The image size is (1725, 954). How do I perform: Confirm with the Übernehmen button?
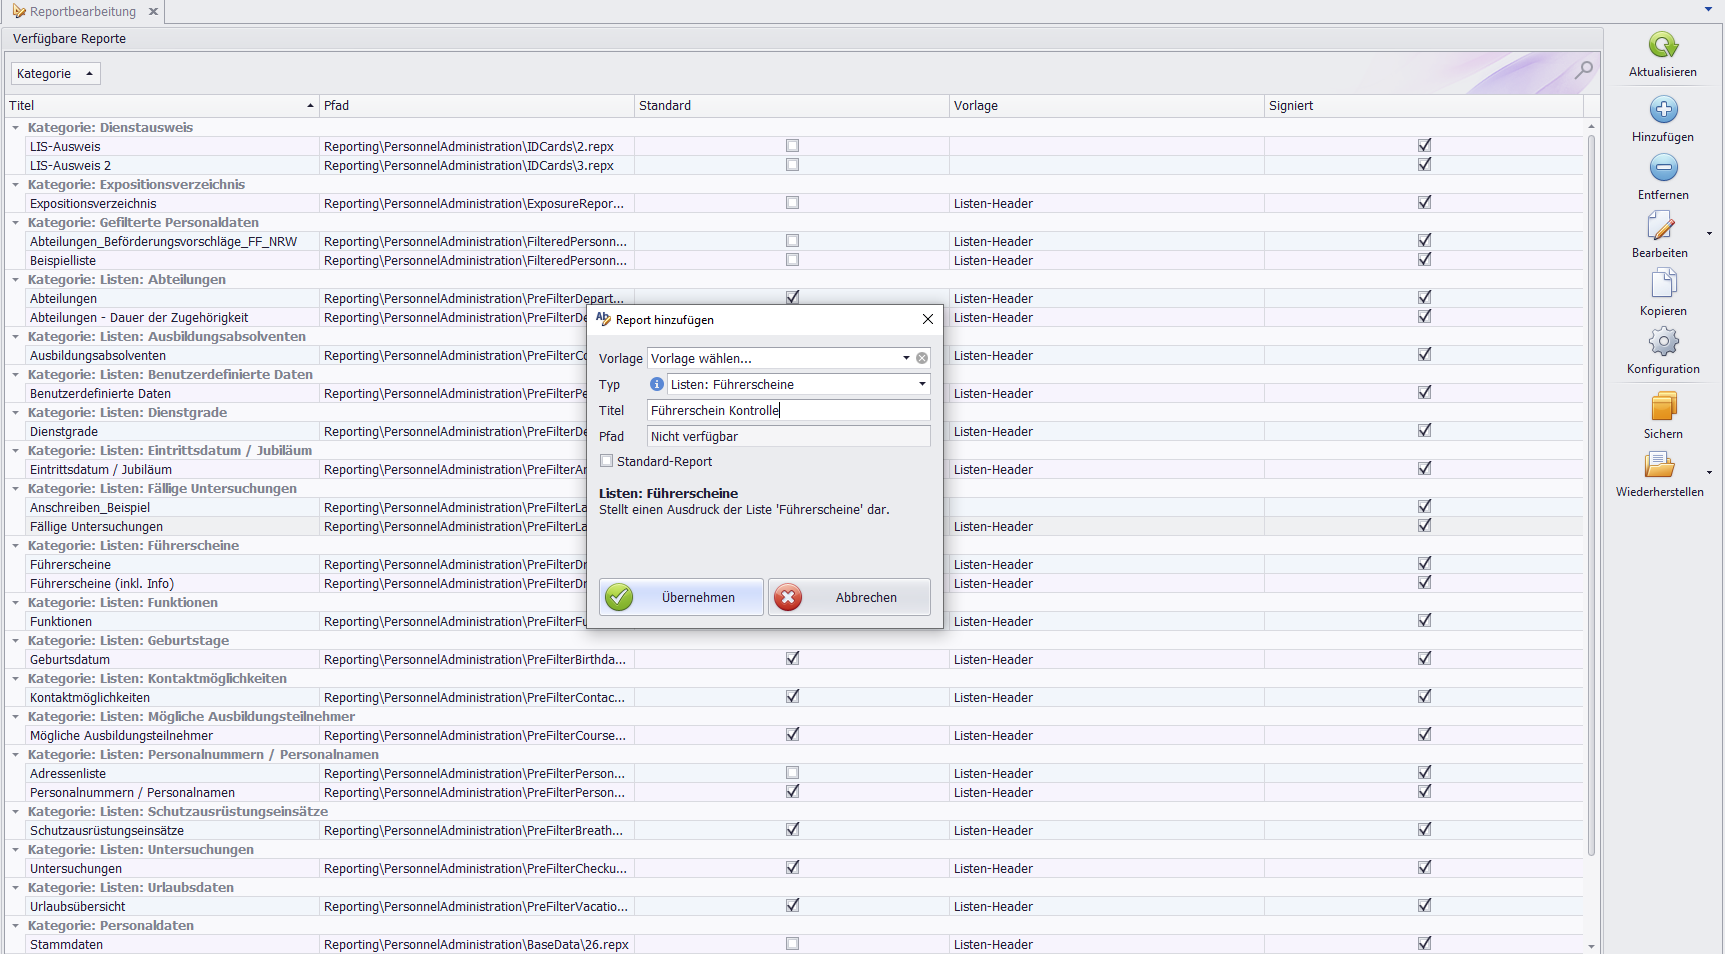[x=681, y=597]
